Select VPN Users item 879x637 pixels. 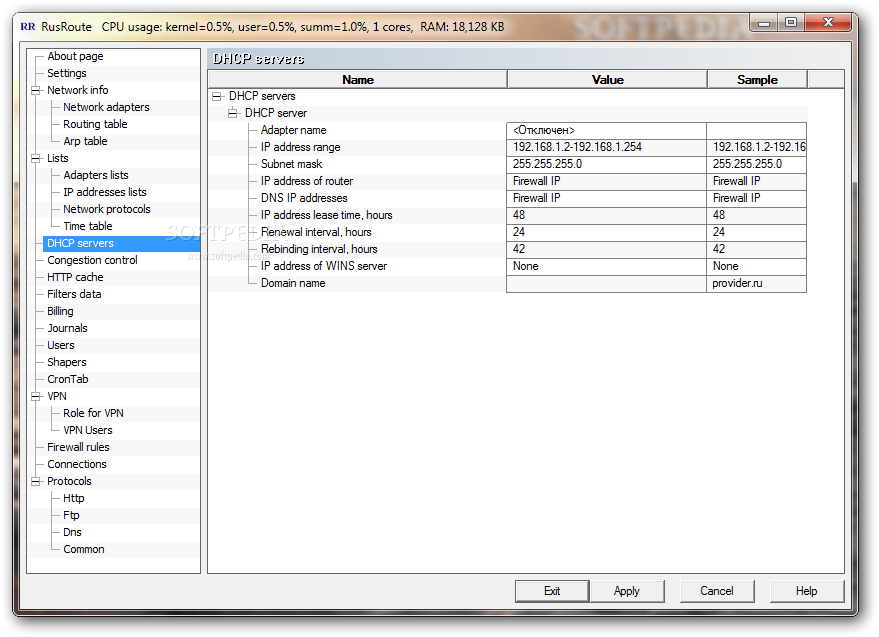click(87, 431)
